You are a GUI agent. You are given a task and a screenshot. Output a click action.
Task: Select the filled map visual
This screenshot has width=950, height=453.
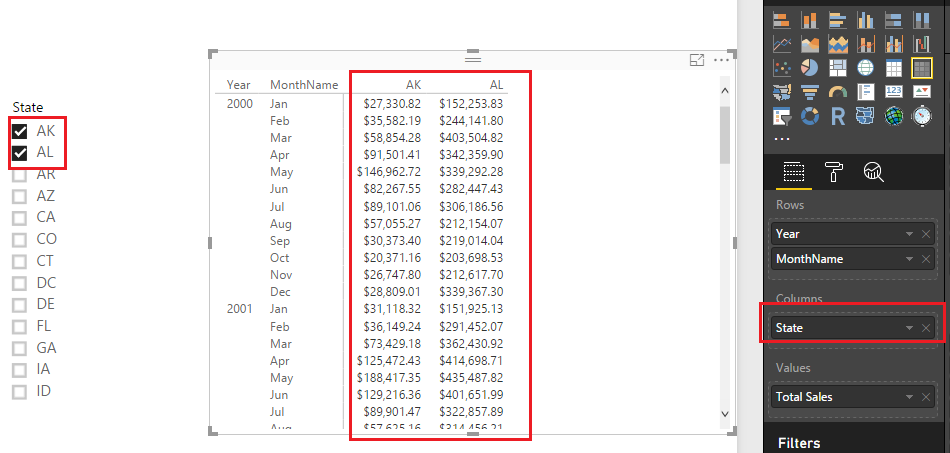[781, 91]
